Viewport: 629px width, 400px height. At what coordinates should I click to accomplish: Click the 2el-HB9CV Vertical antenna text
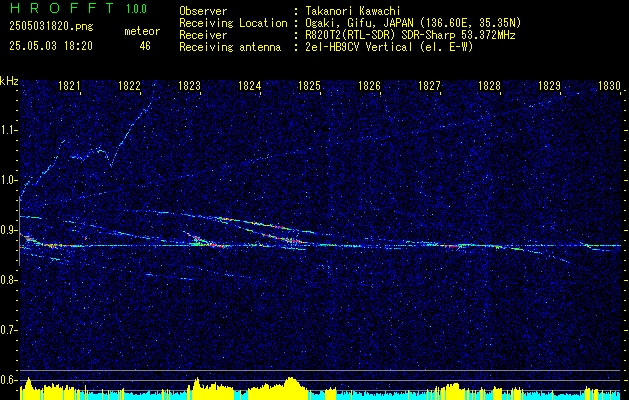(387, 47)
